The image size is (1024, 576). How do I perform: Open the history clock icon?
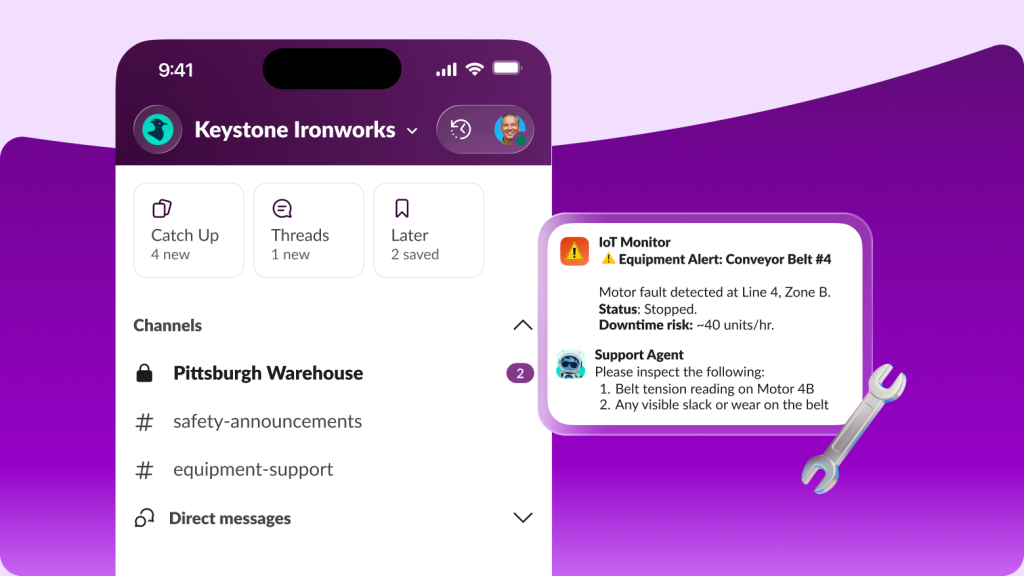pyautogui.click(x=460, y=129)
